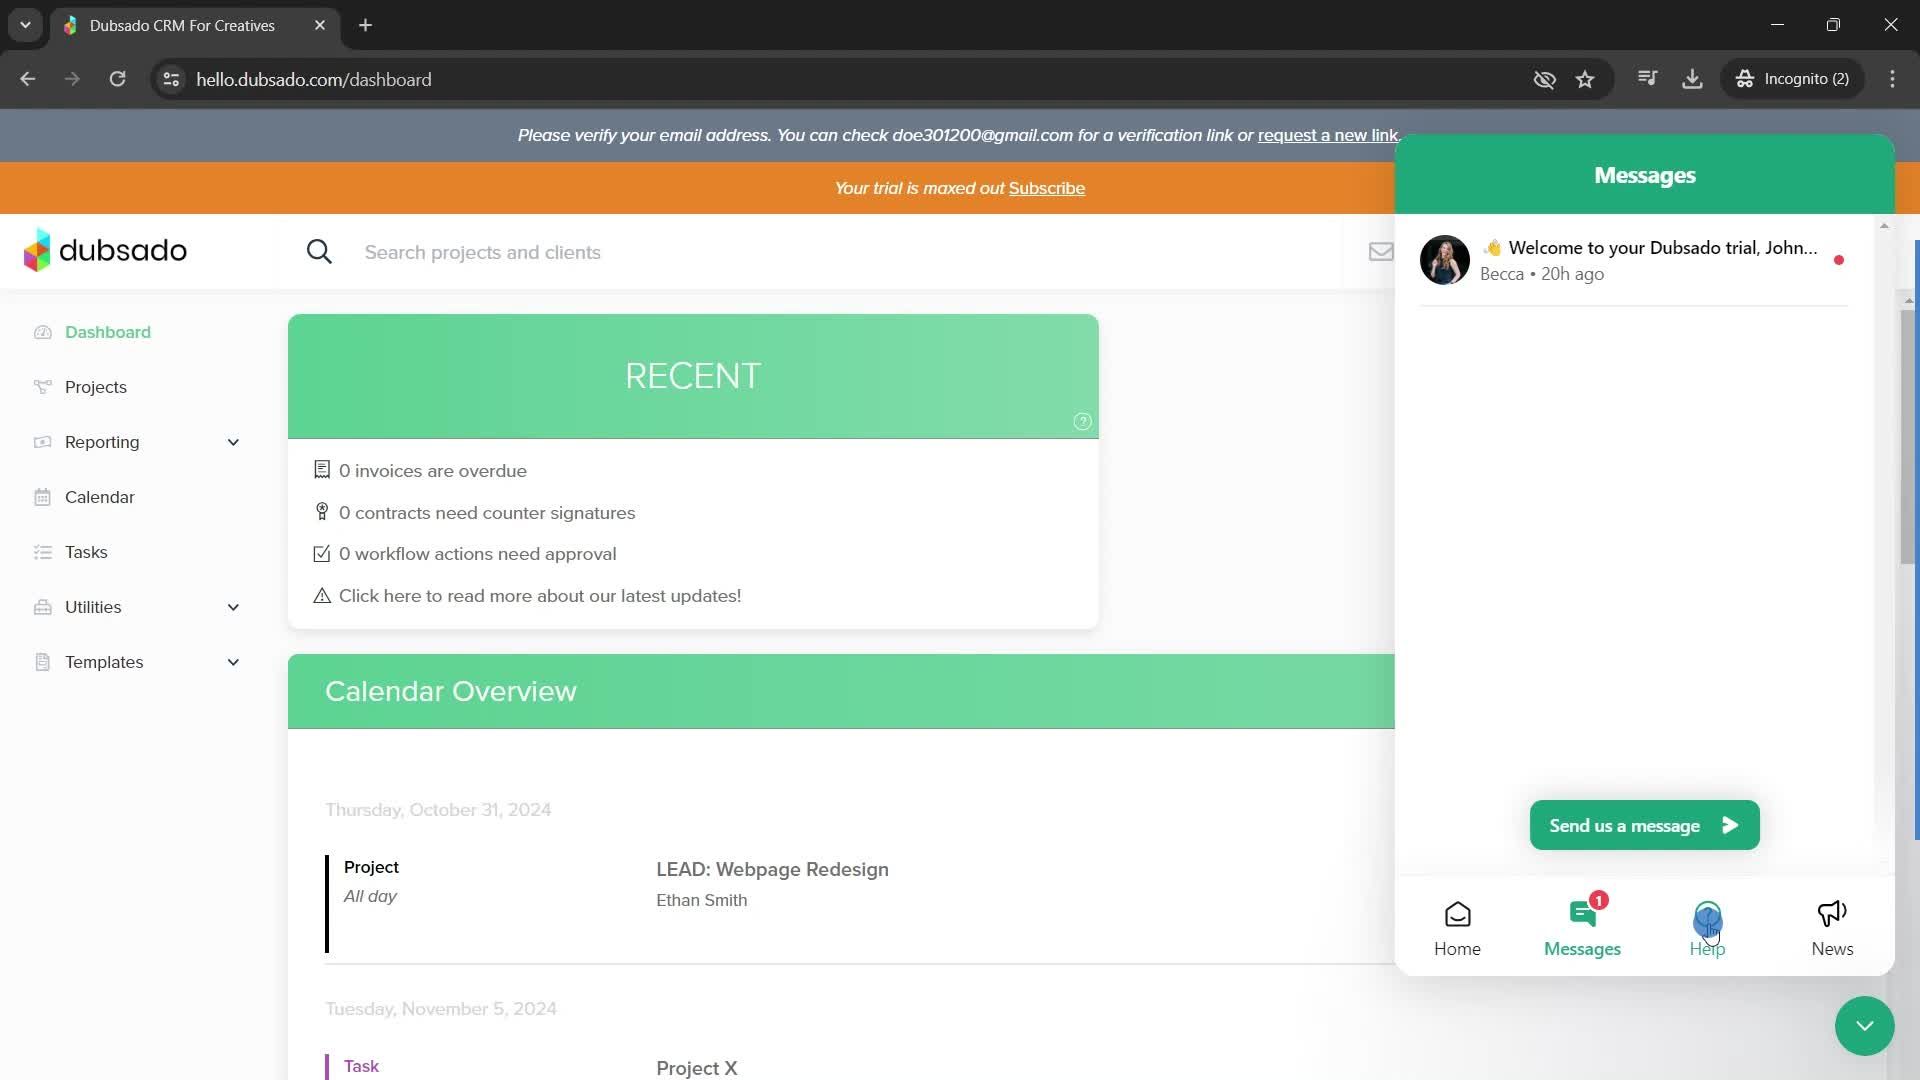
Task: Click the messages panel scroll up arrow
Action: tap(1884, 226)
